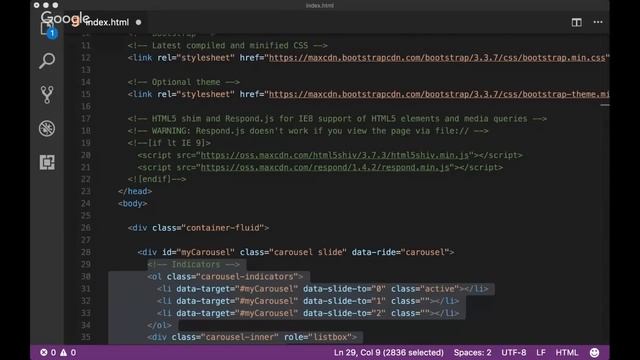Click the "[endif]" comment on line 22

tap(157, 179)
